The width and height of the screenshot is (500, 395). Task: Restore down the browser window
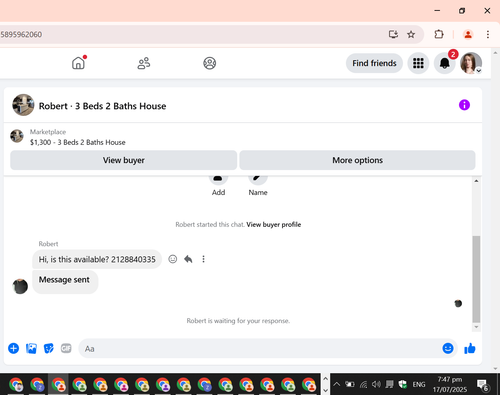click(462, 11)
